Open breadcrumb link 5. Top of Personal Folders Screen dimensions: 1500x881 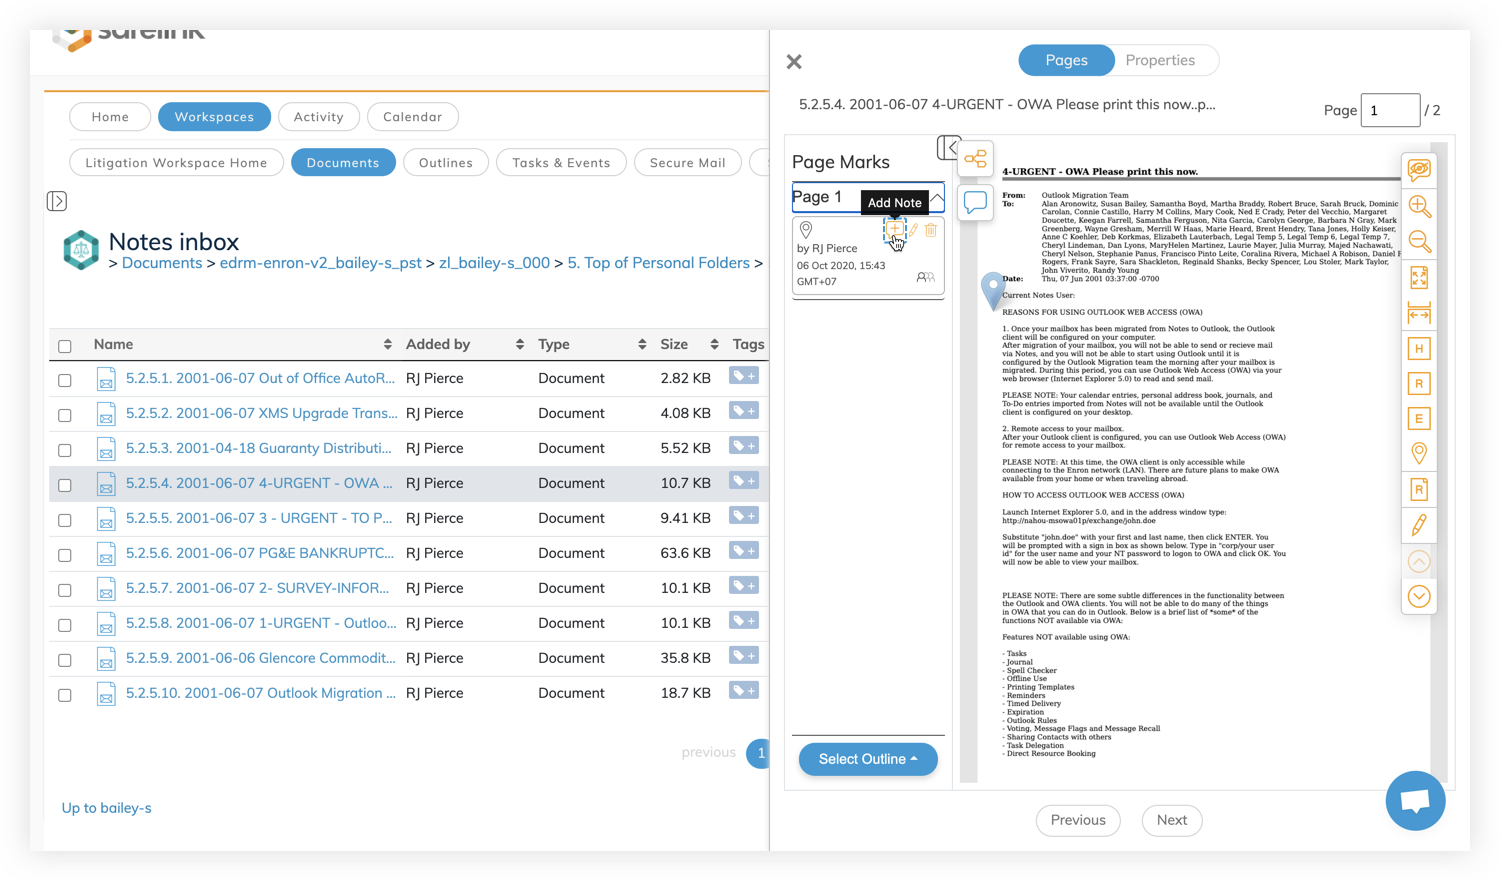pos(659,263)
